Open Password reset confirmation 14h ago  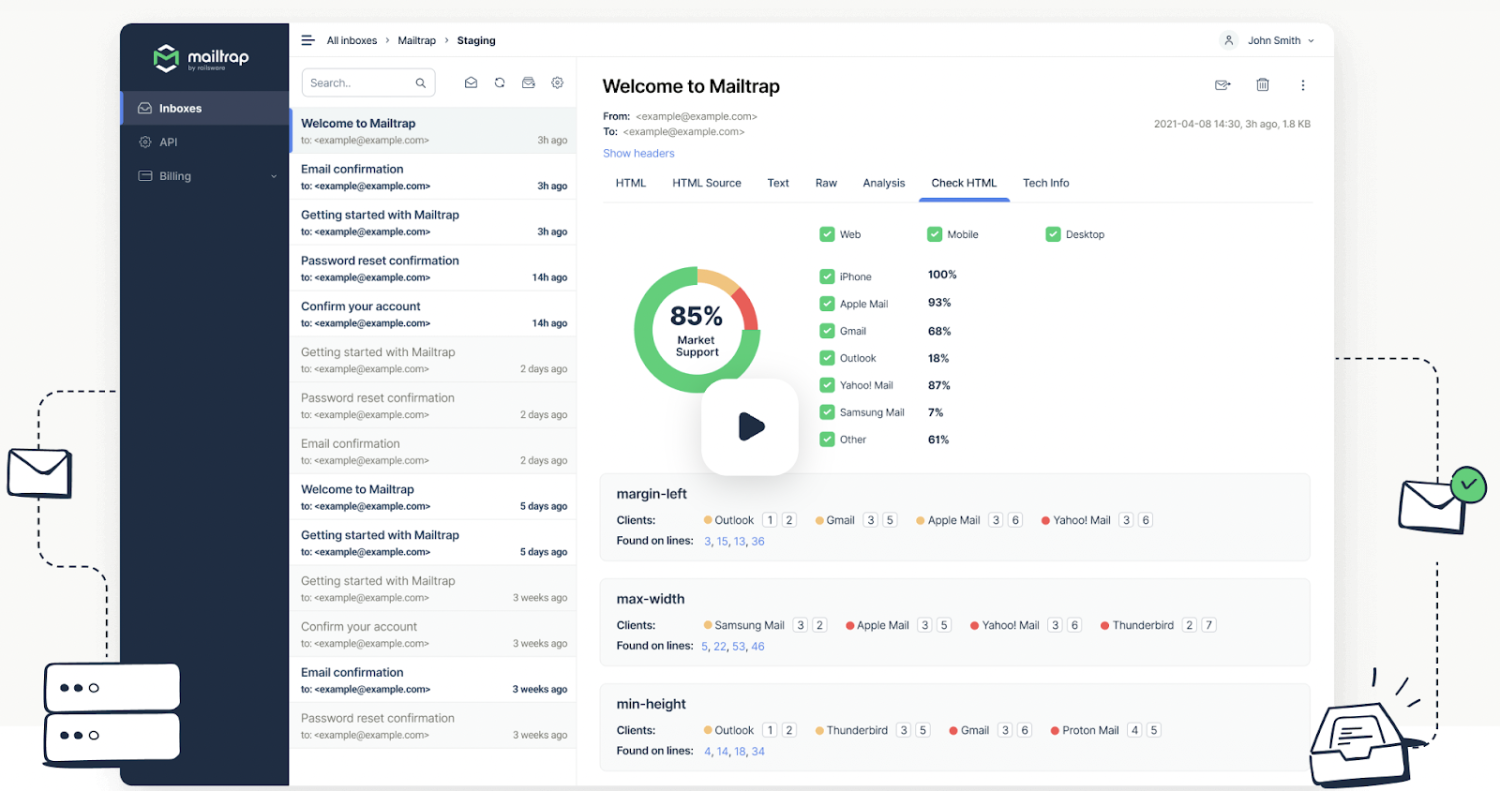[x=433, y=269]
